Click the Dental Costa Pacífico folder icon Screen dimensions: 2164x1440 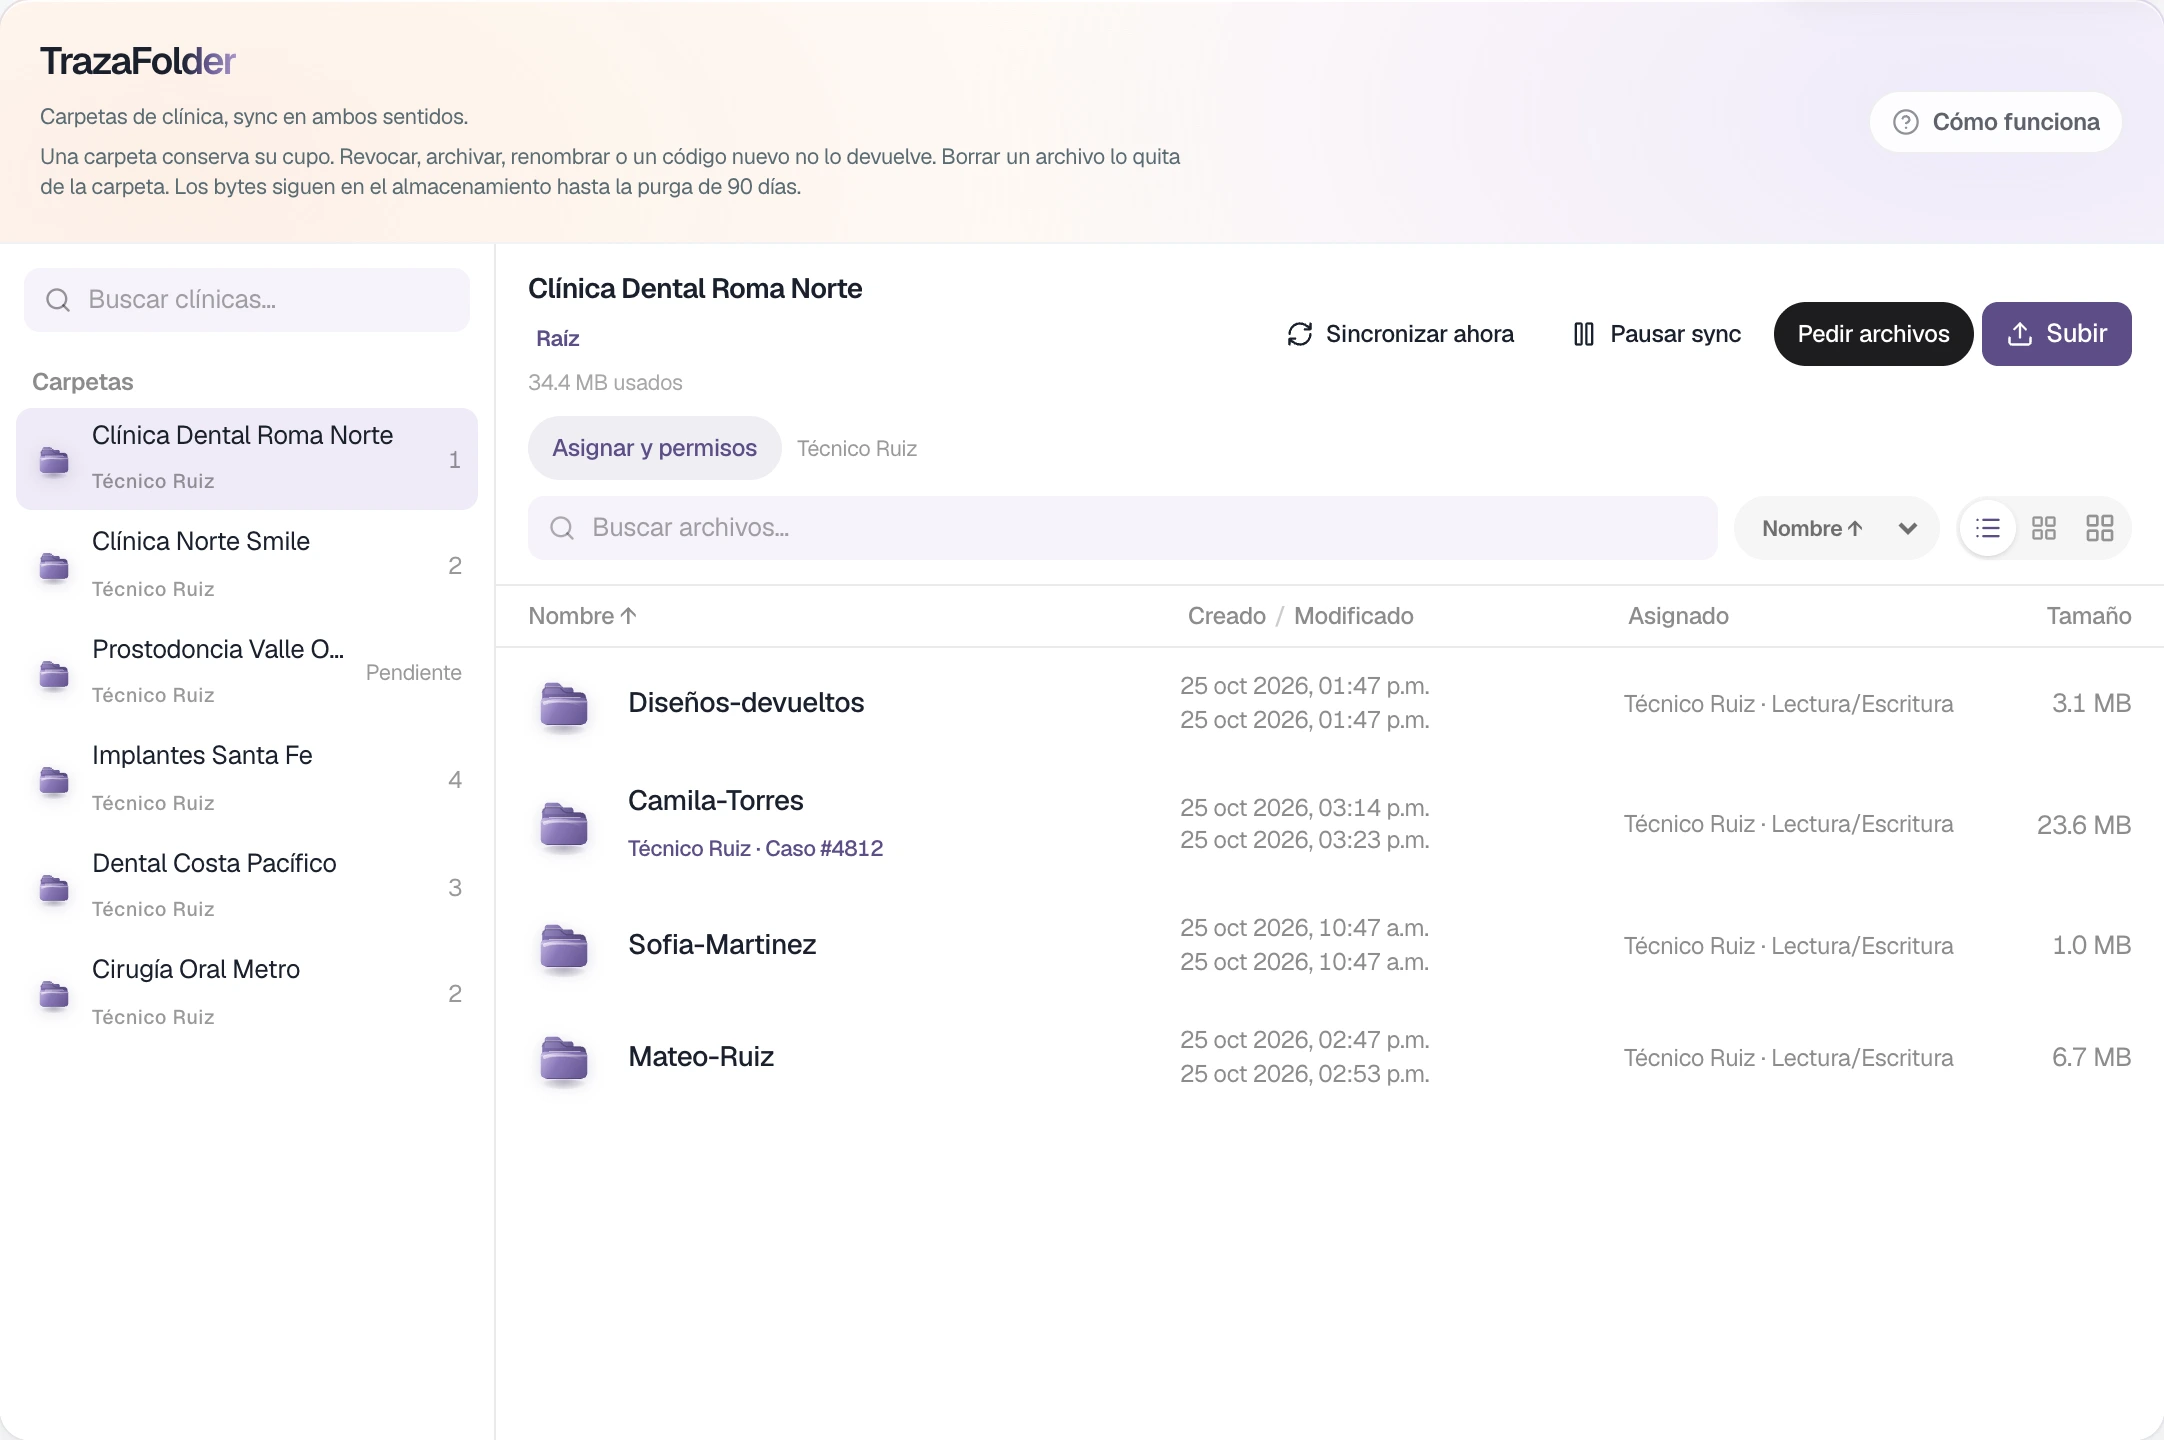(x=54, y=889)
